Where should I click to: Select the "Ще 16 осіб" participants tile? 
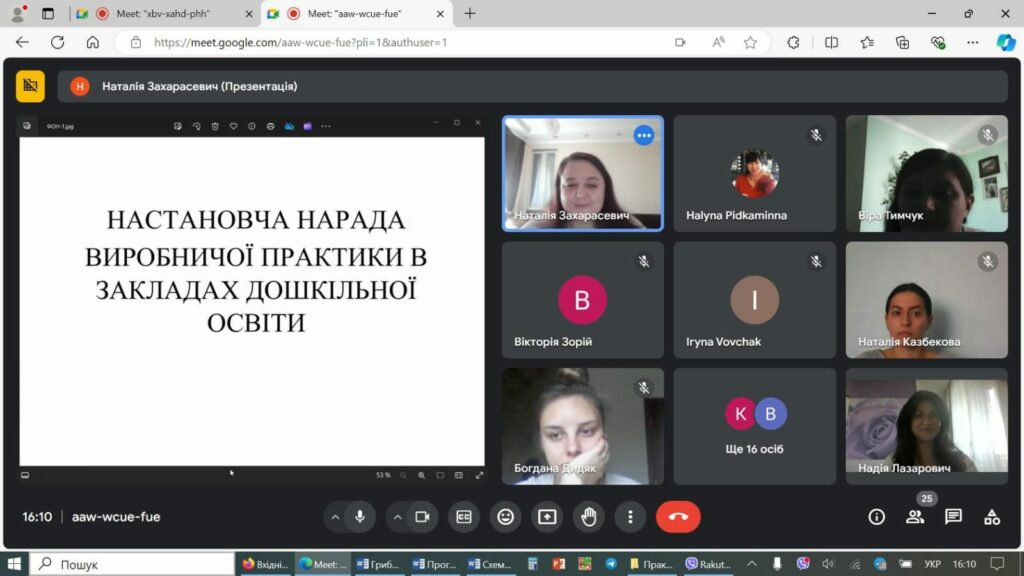coord(754,426)
